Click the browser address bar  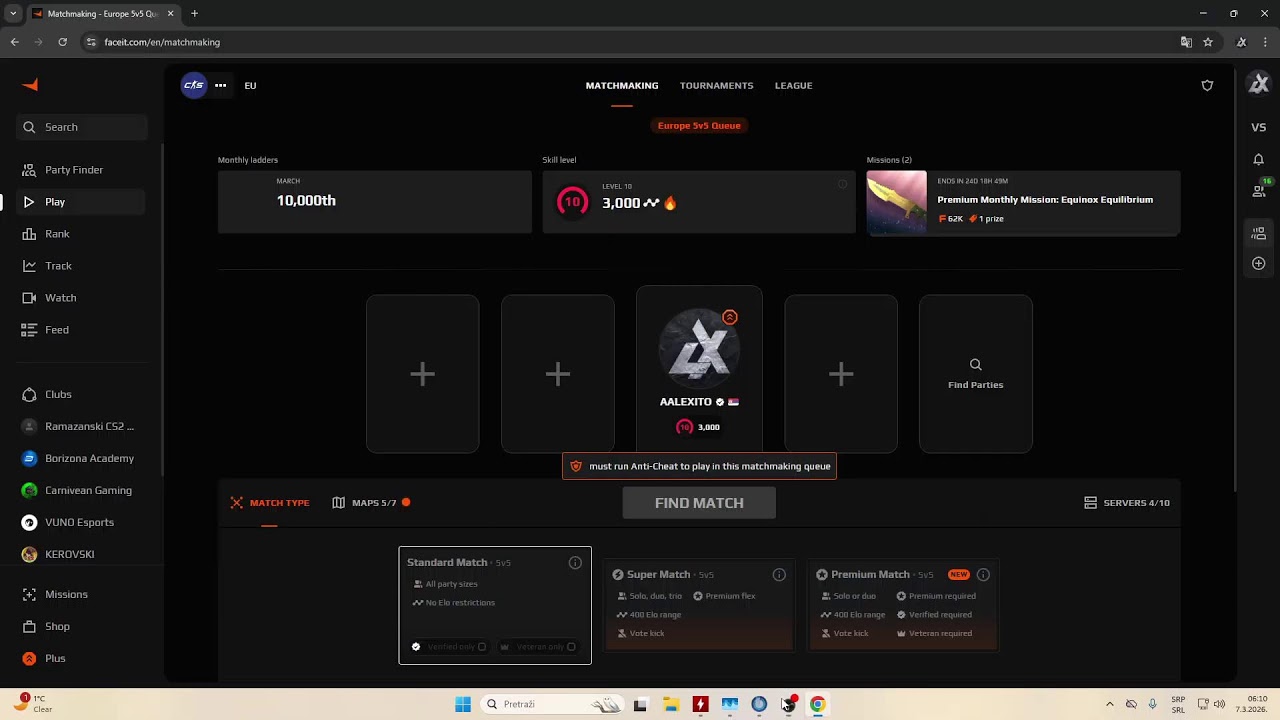(x=630, y=42)
